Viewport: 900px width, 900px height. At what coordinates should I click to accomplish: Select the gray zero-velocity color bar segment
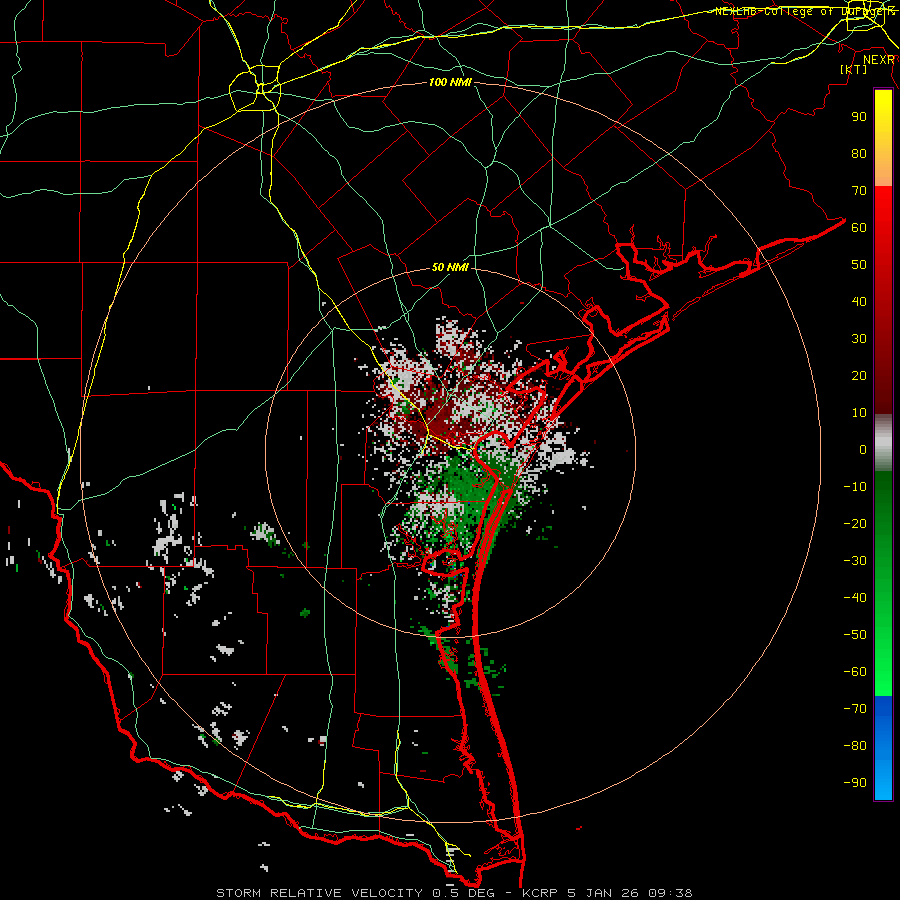[883, 443]
